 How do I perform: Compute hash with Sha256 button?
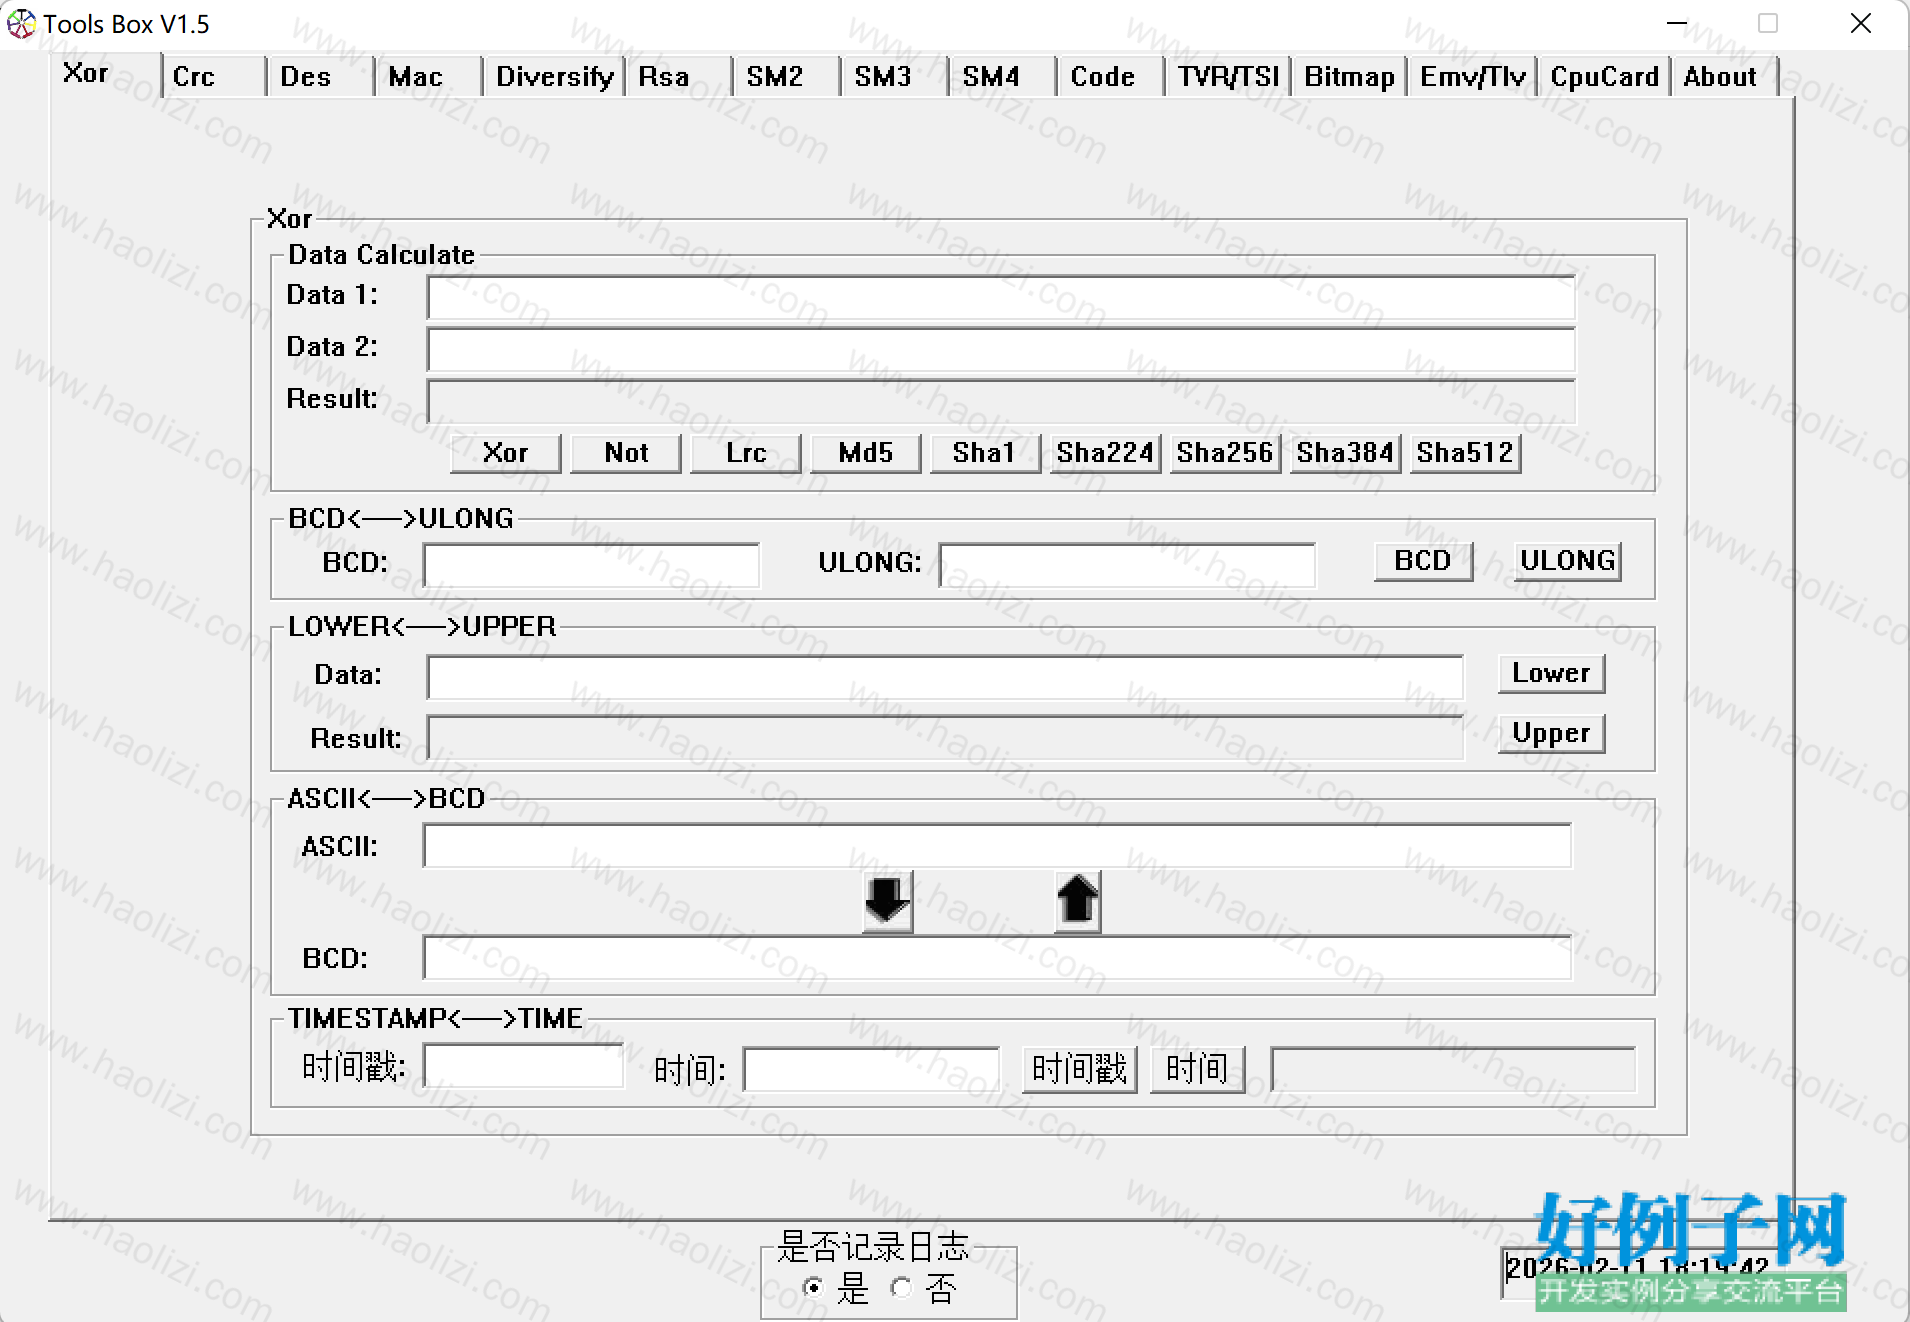pyautogui.click(x=1226, y=453)
